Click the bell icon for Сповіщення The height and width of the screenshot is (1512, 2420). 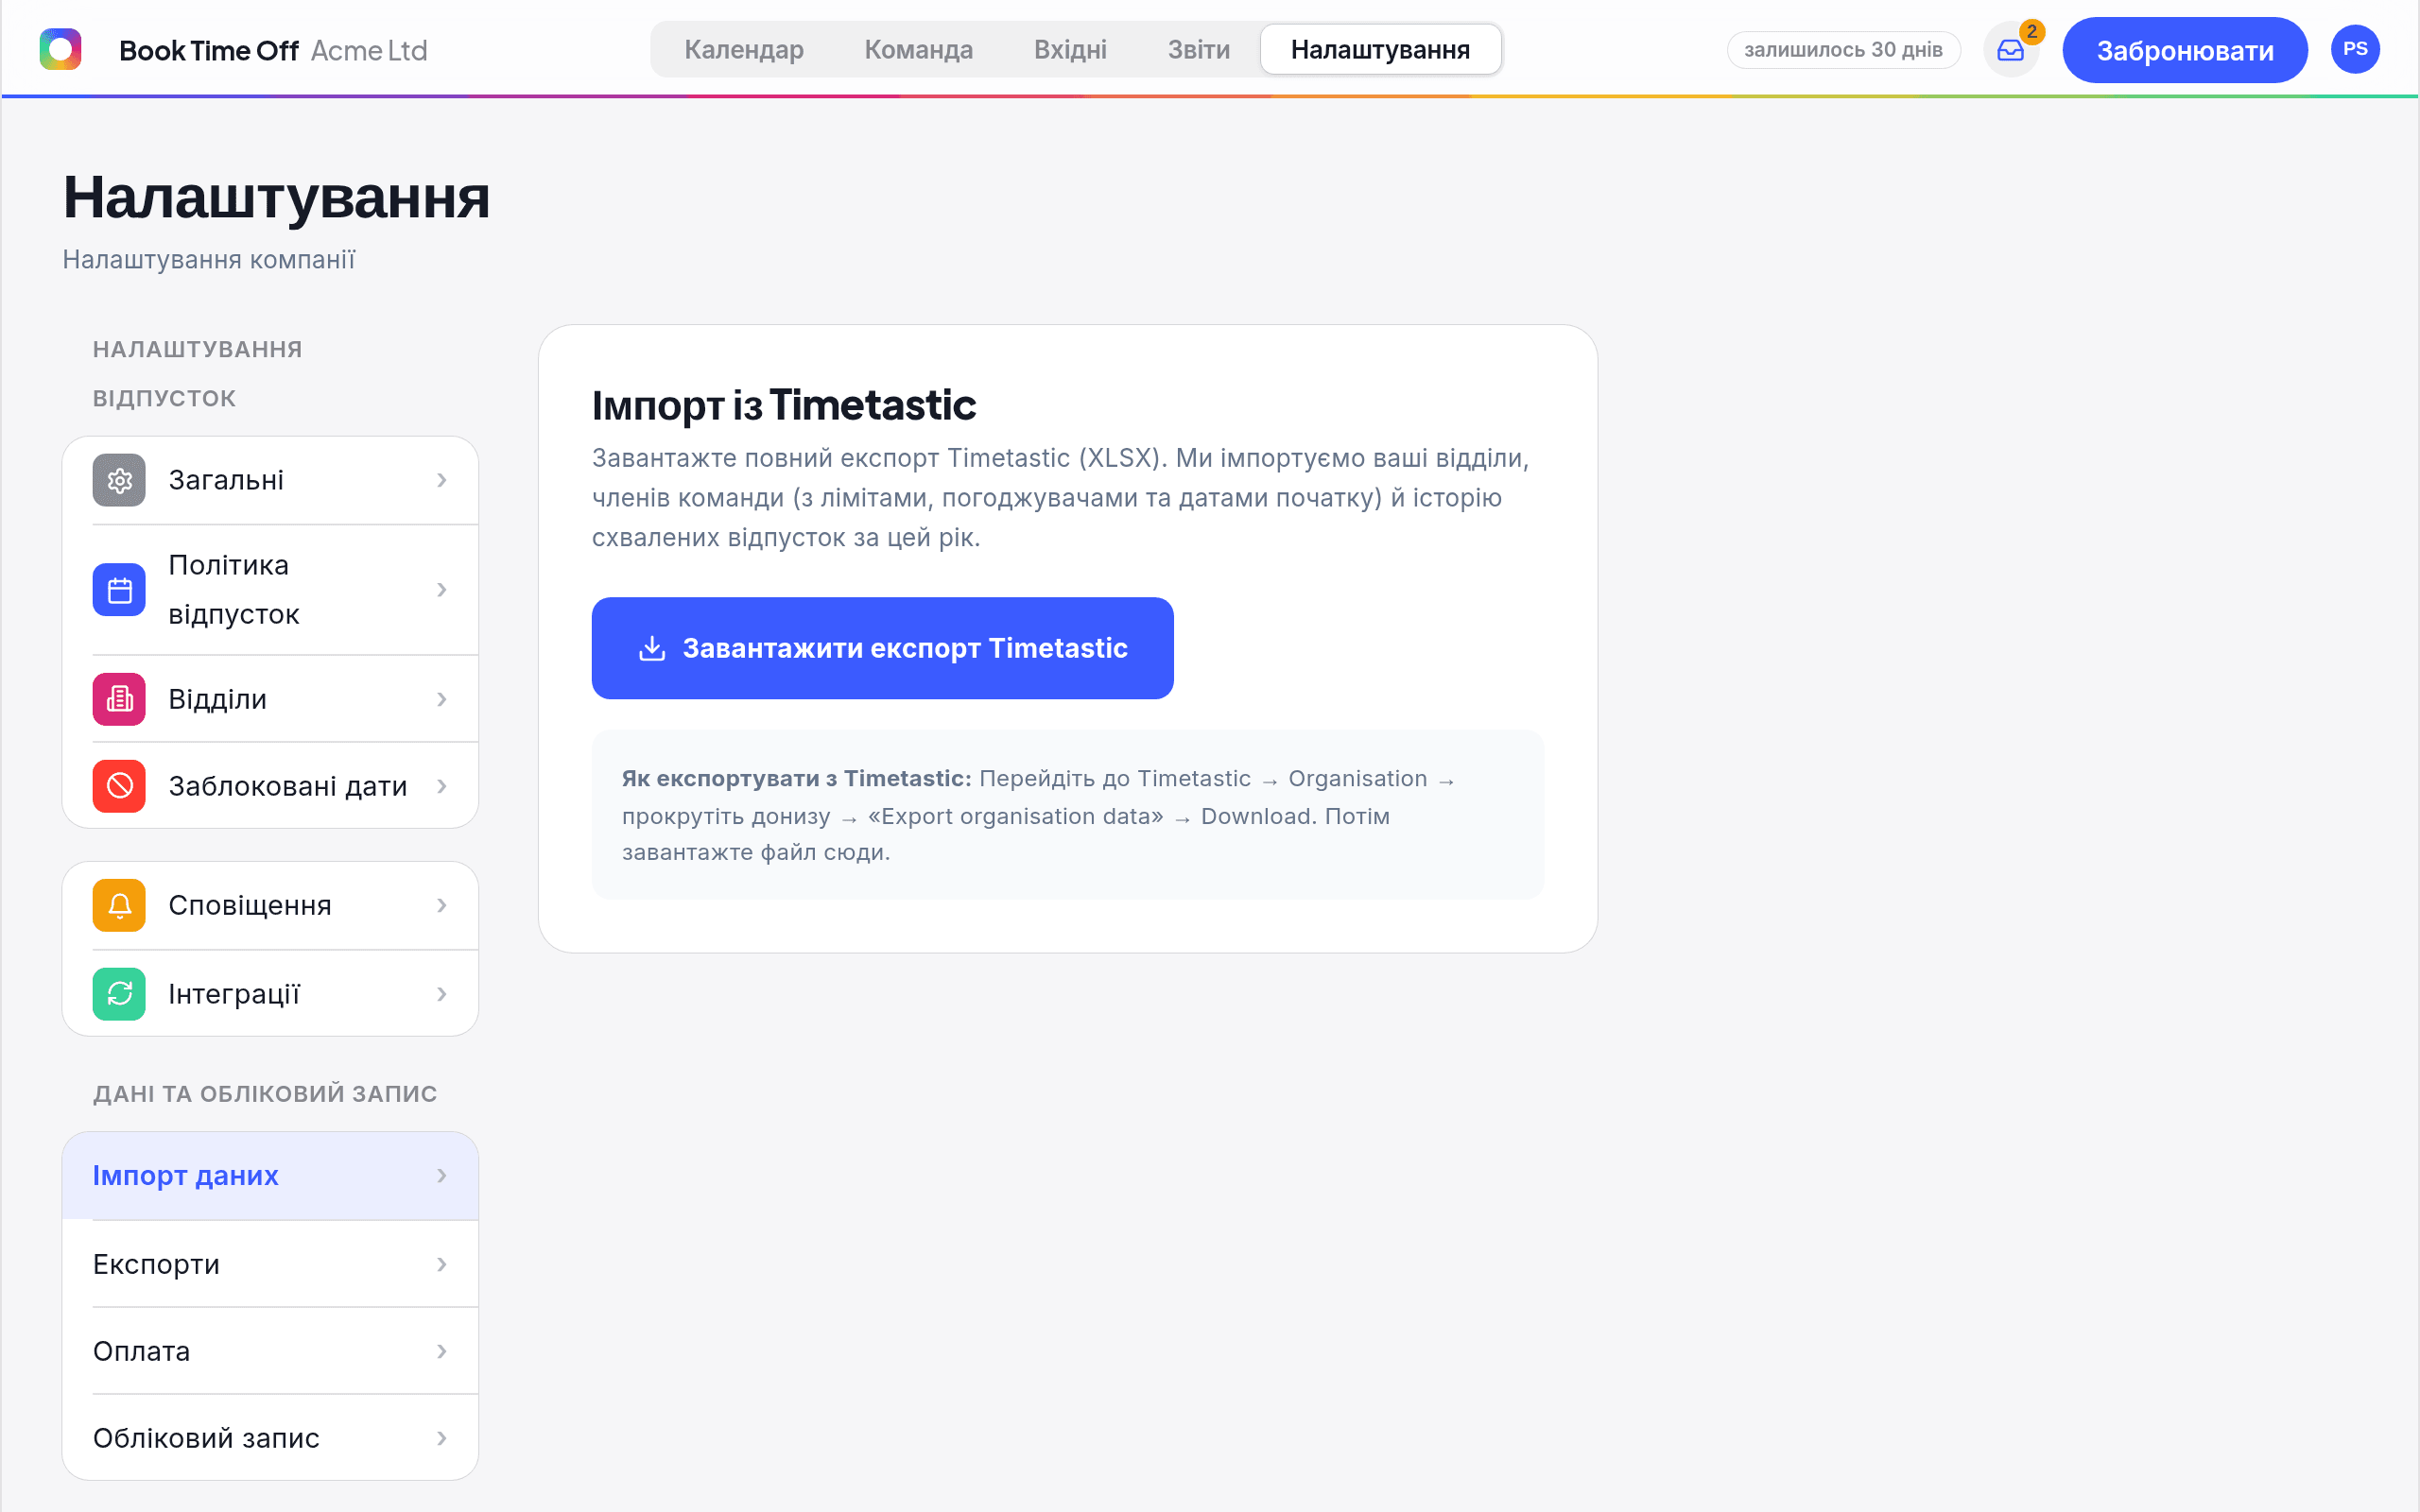(119, 905)
